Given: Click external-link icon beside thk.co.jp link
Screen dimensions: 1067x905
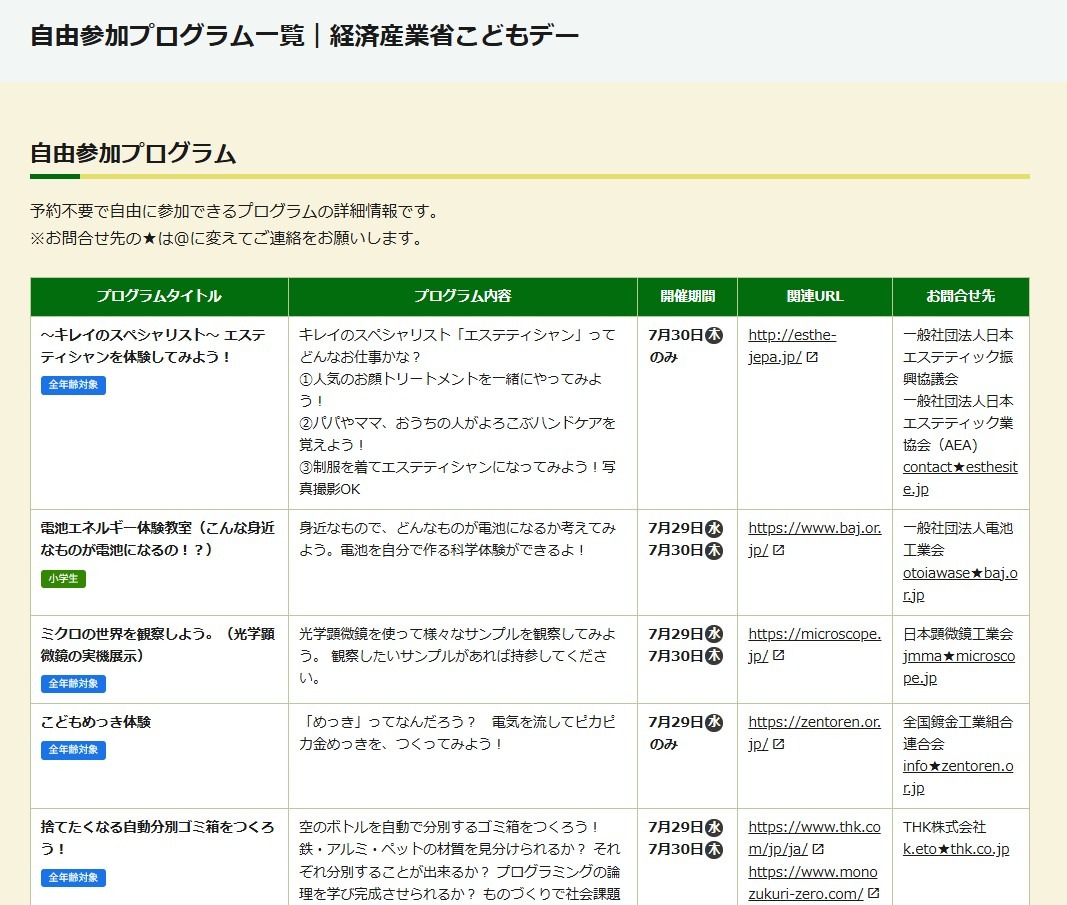Looking at the screenshot, I should (x=818, y=849).
